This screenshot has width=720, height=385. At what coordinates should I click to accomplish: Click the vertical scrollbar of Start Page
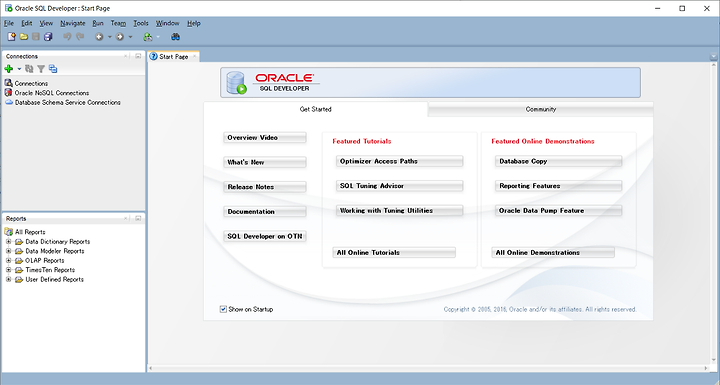[713, 212]
